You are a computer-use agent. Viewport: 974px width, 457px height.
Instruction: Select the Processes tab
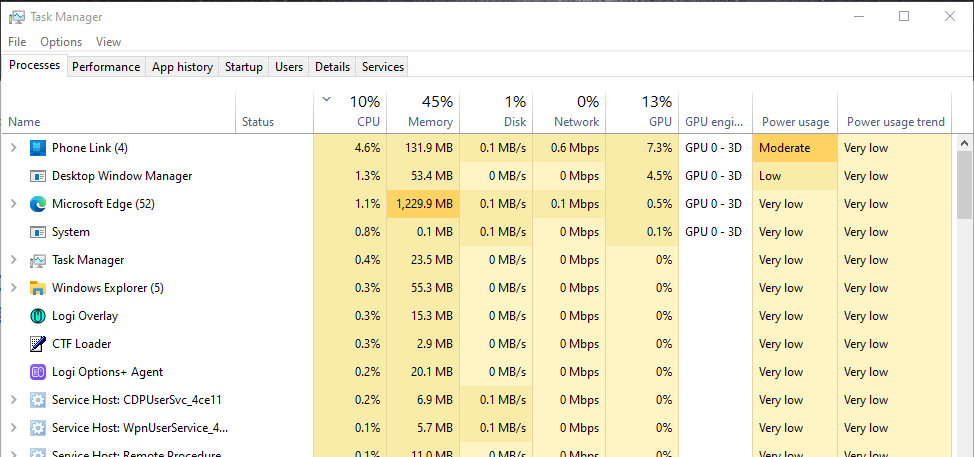pyautogui.click(x=35, y=66)
